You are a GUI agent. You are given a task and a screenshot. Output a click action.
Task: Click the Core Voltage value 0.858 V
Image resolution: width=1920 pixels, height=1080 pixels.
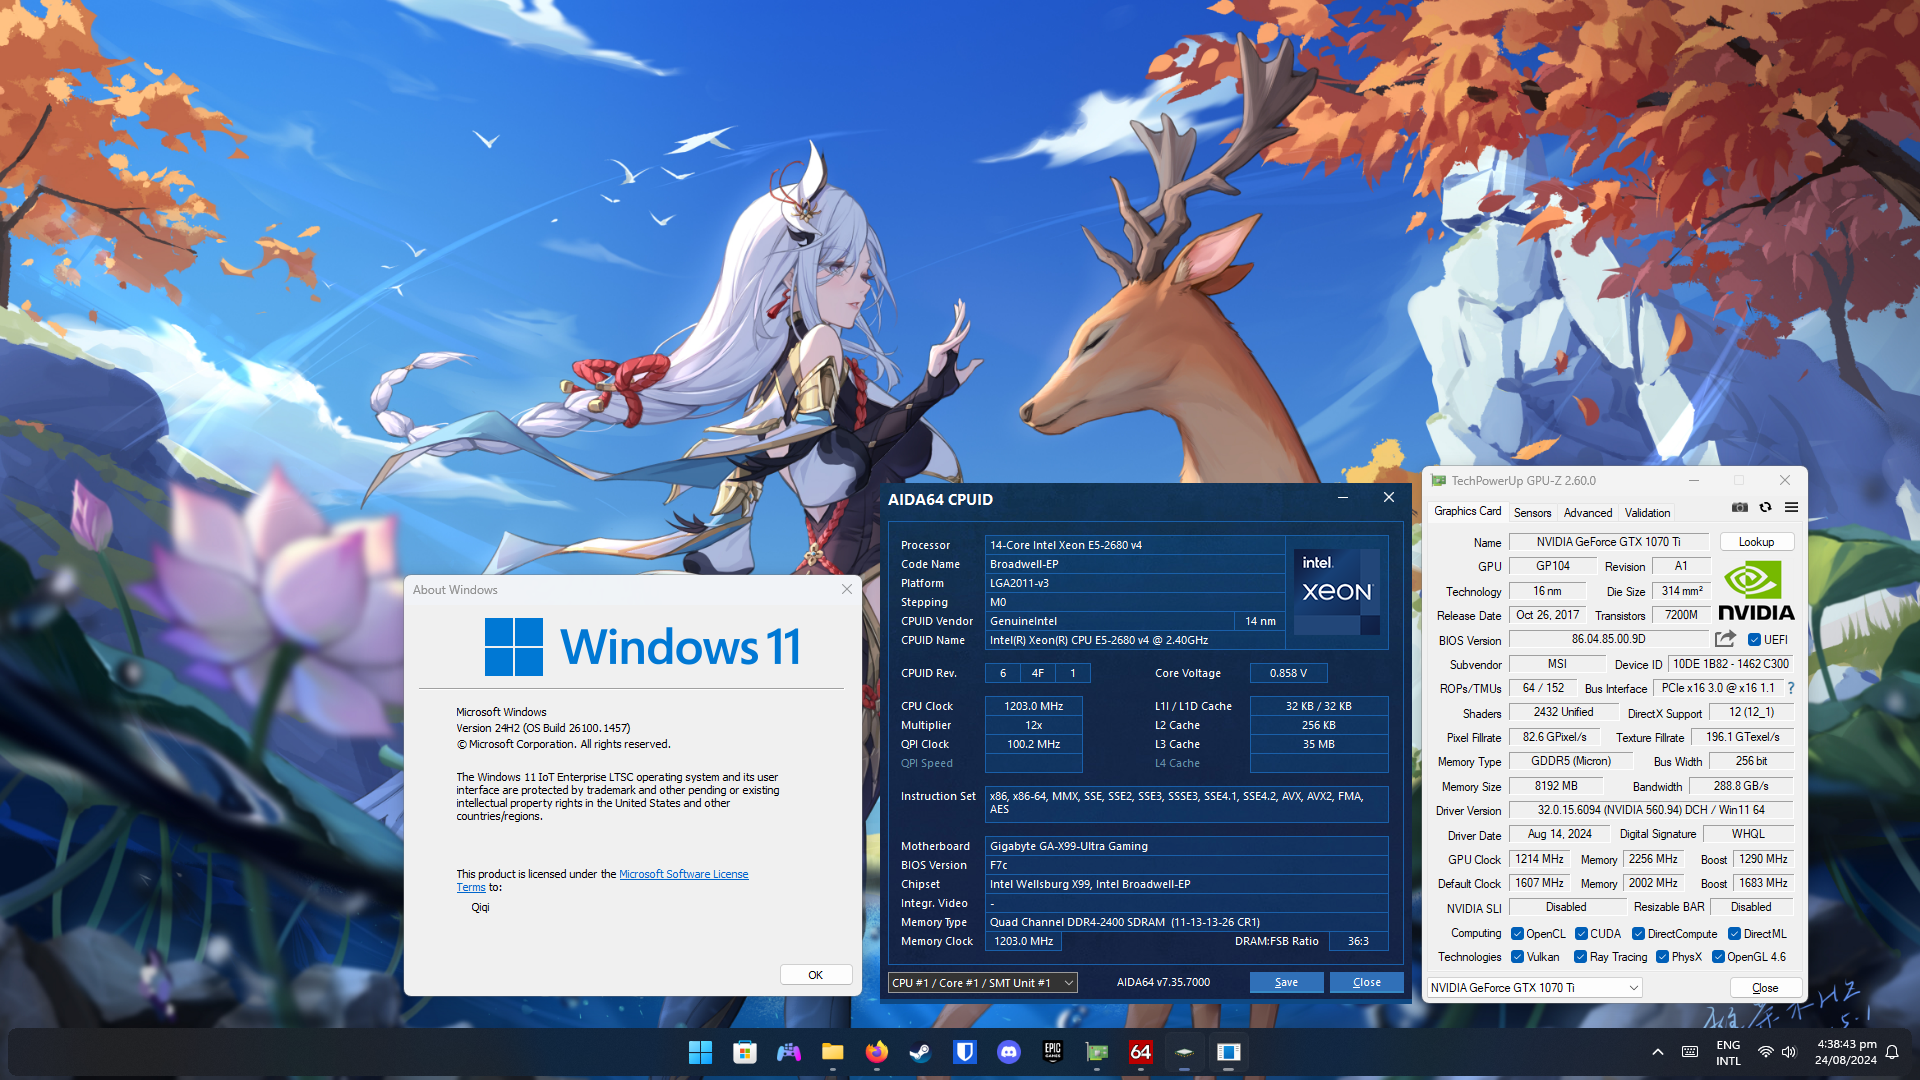pos(1288,673)
